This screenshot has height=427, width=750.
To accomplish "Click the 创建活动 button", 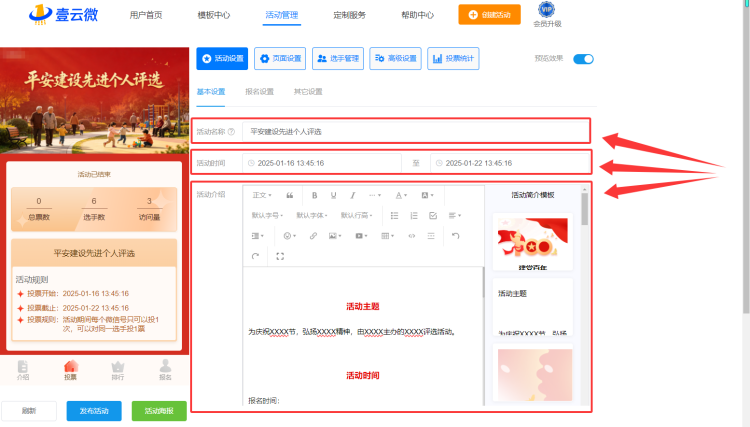I will pyautogui.click(x=489, y=14).
